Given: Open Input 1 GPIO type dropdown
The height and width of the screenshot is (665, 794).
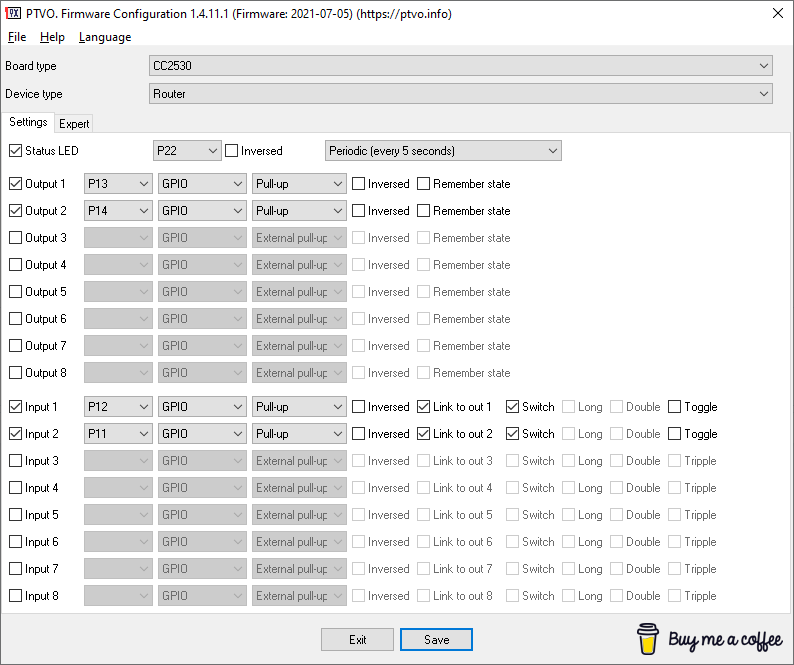Looking at the screenshot, I should pos(202,407).
